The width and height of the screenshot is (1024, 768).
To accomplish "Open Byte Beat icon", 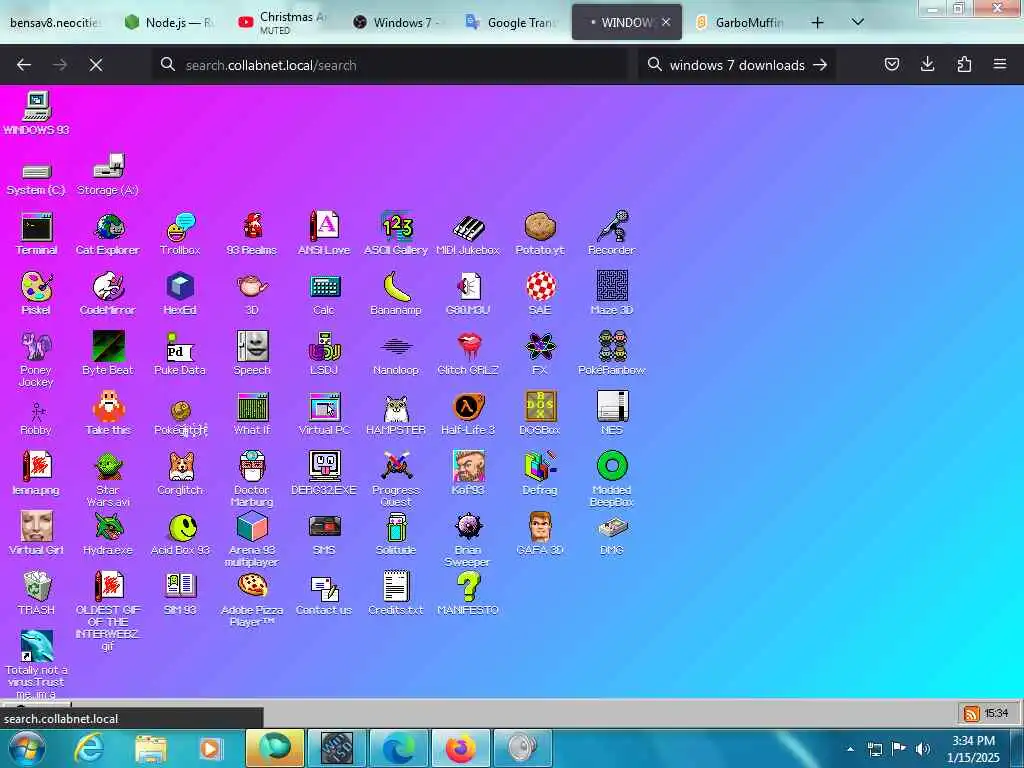I will coord(108,353).
